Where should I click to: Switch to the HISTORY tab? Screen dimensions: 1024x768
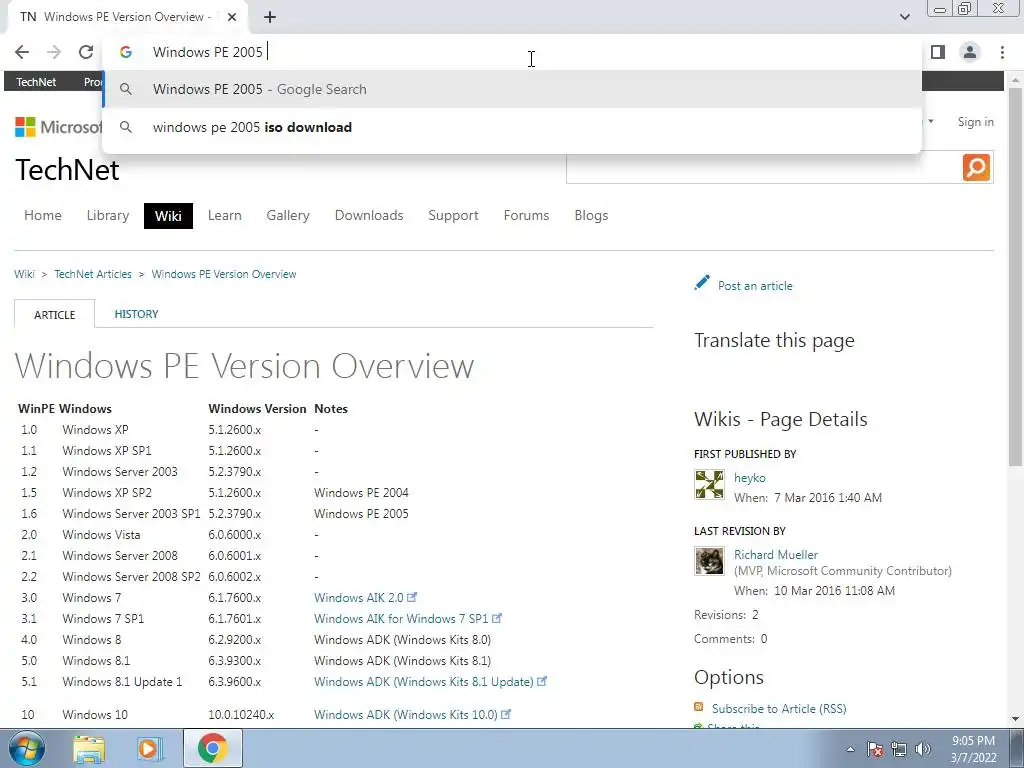pos(136,314)
